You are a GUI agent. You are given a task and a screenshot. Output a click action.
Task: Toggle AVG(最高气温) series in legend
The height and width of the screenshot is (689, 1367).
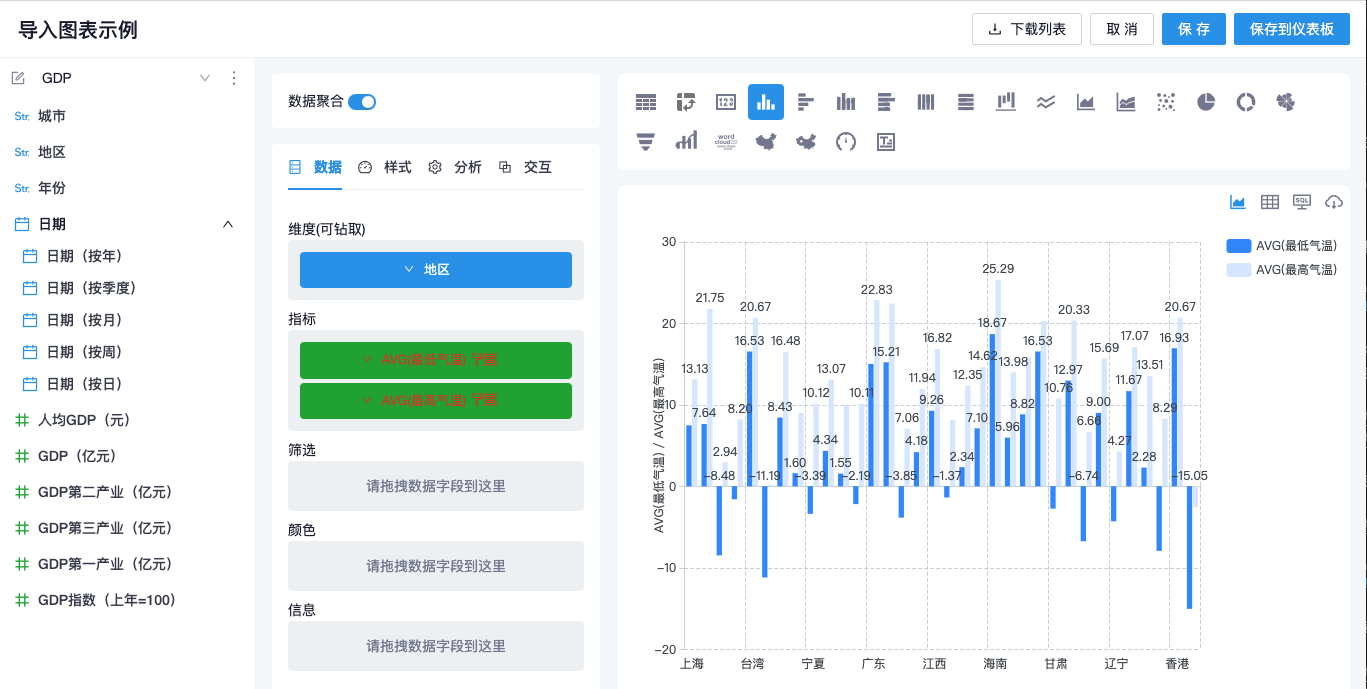[1281, 269]
